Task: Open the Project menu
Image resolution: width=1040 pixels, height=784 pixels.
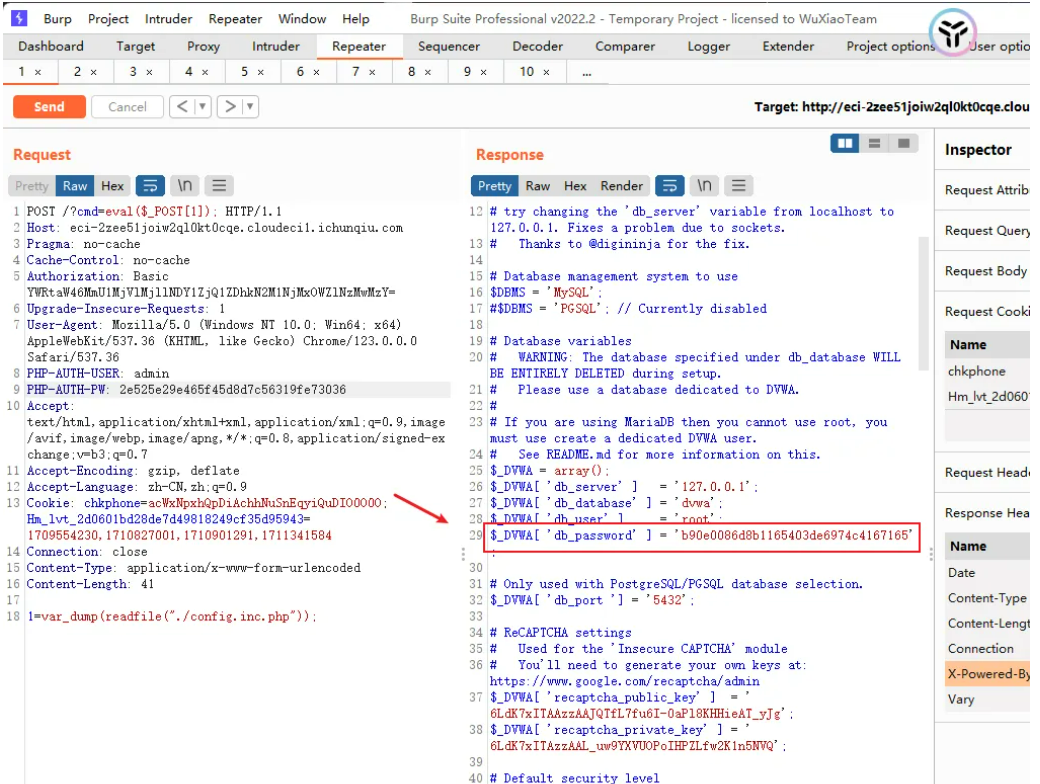Action: coord(108,19)
